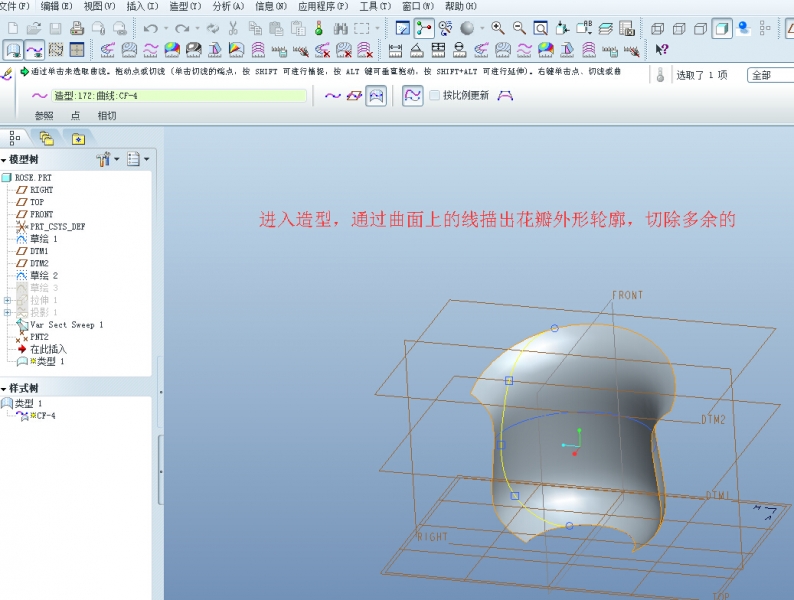This screenshot has height=600, width=794.
Task: Click the undo arrow icon
Action: [150, 28]
